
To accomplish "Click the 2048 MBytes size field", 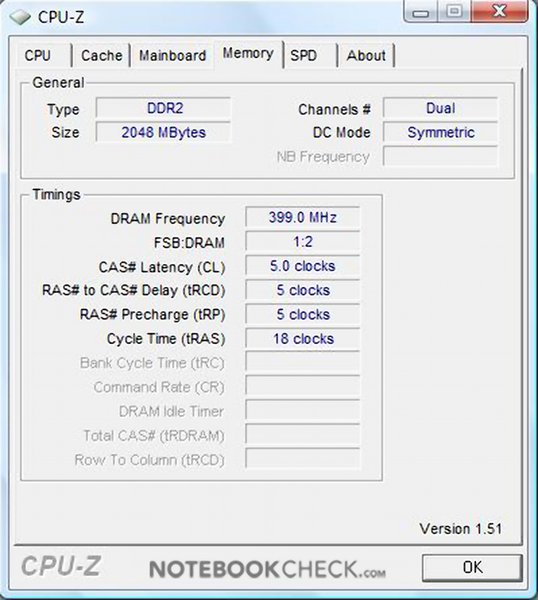I will [163, 132].
